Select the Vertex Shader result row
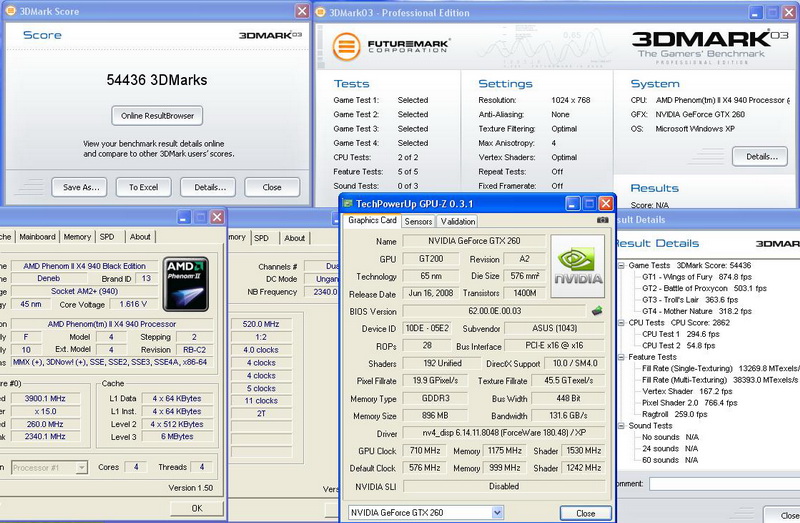800x523 pixels. pos(687,391)
